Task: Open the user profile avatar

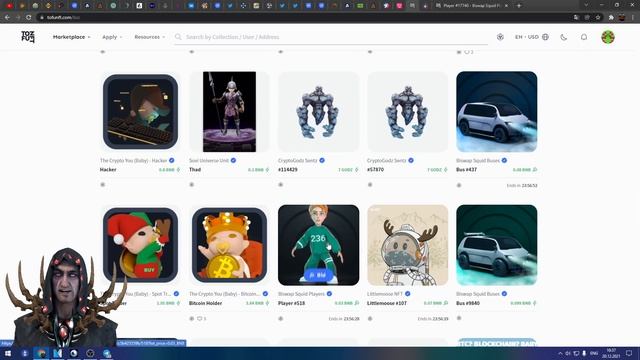Action: pyautogui.click(x=608, y=37)
